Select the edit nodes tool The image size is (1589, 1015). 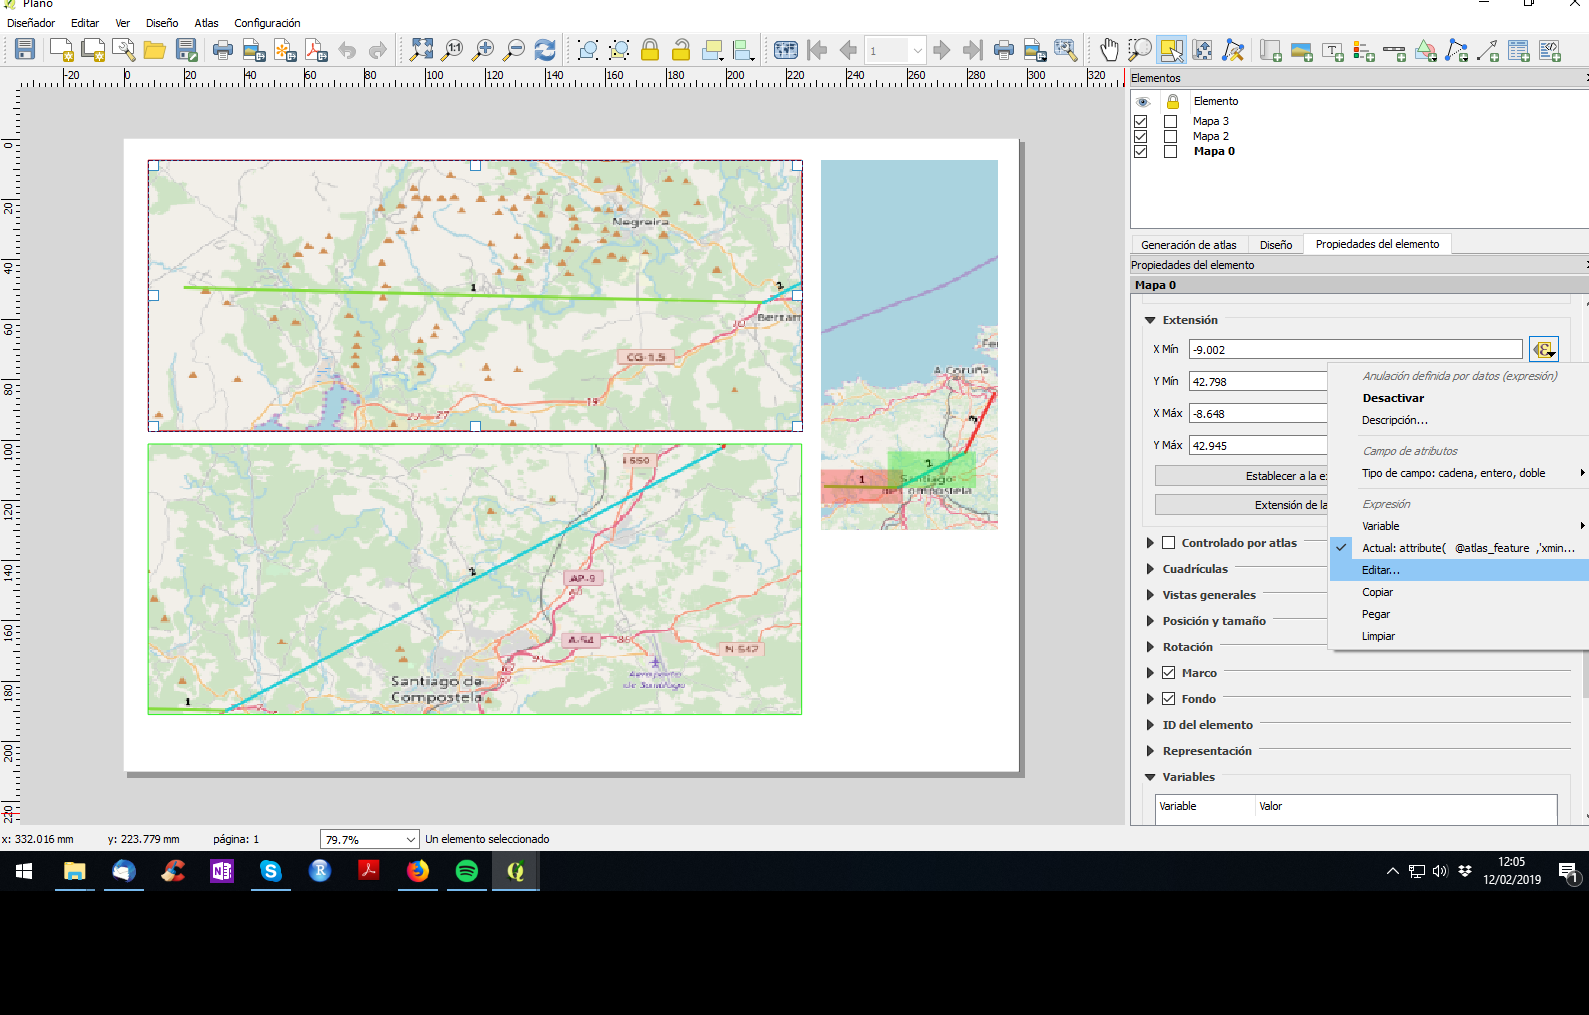coord(1233,49)
